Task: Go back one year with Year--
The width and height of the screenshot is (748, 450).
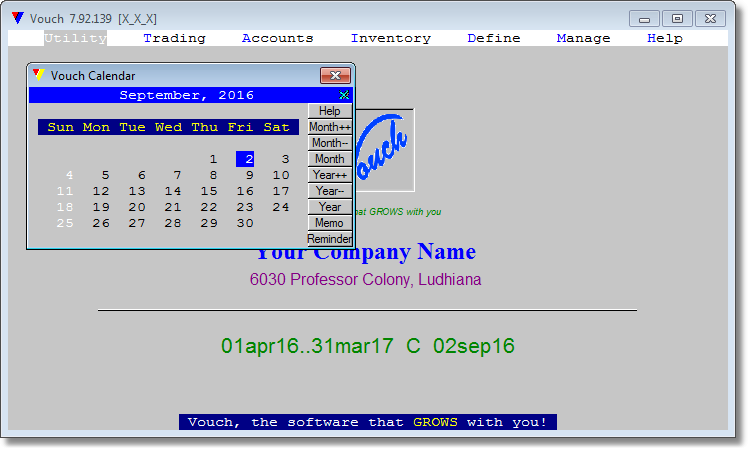Action: [330, 191]
